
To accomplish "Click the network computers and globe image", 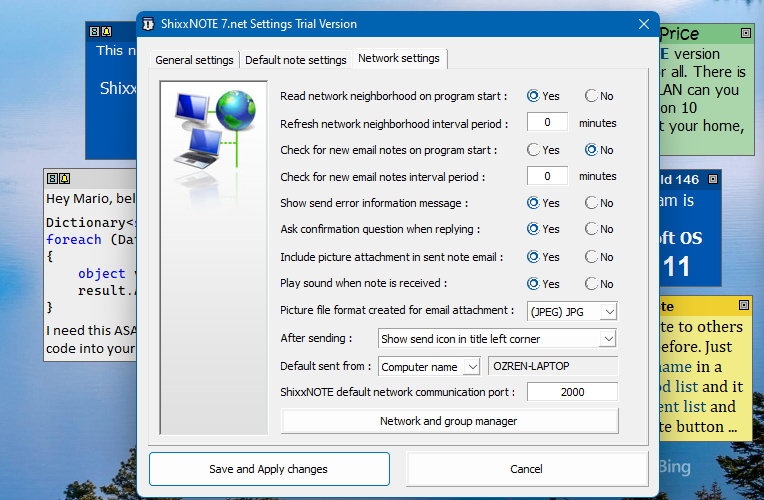I will 214,132.
